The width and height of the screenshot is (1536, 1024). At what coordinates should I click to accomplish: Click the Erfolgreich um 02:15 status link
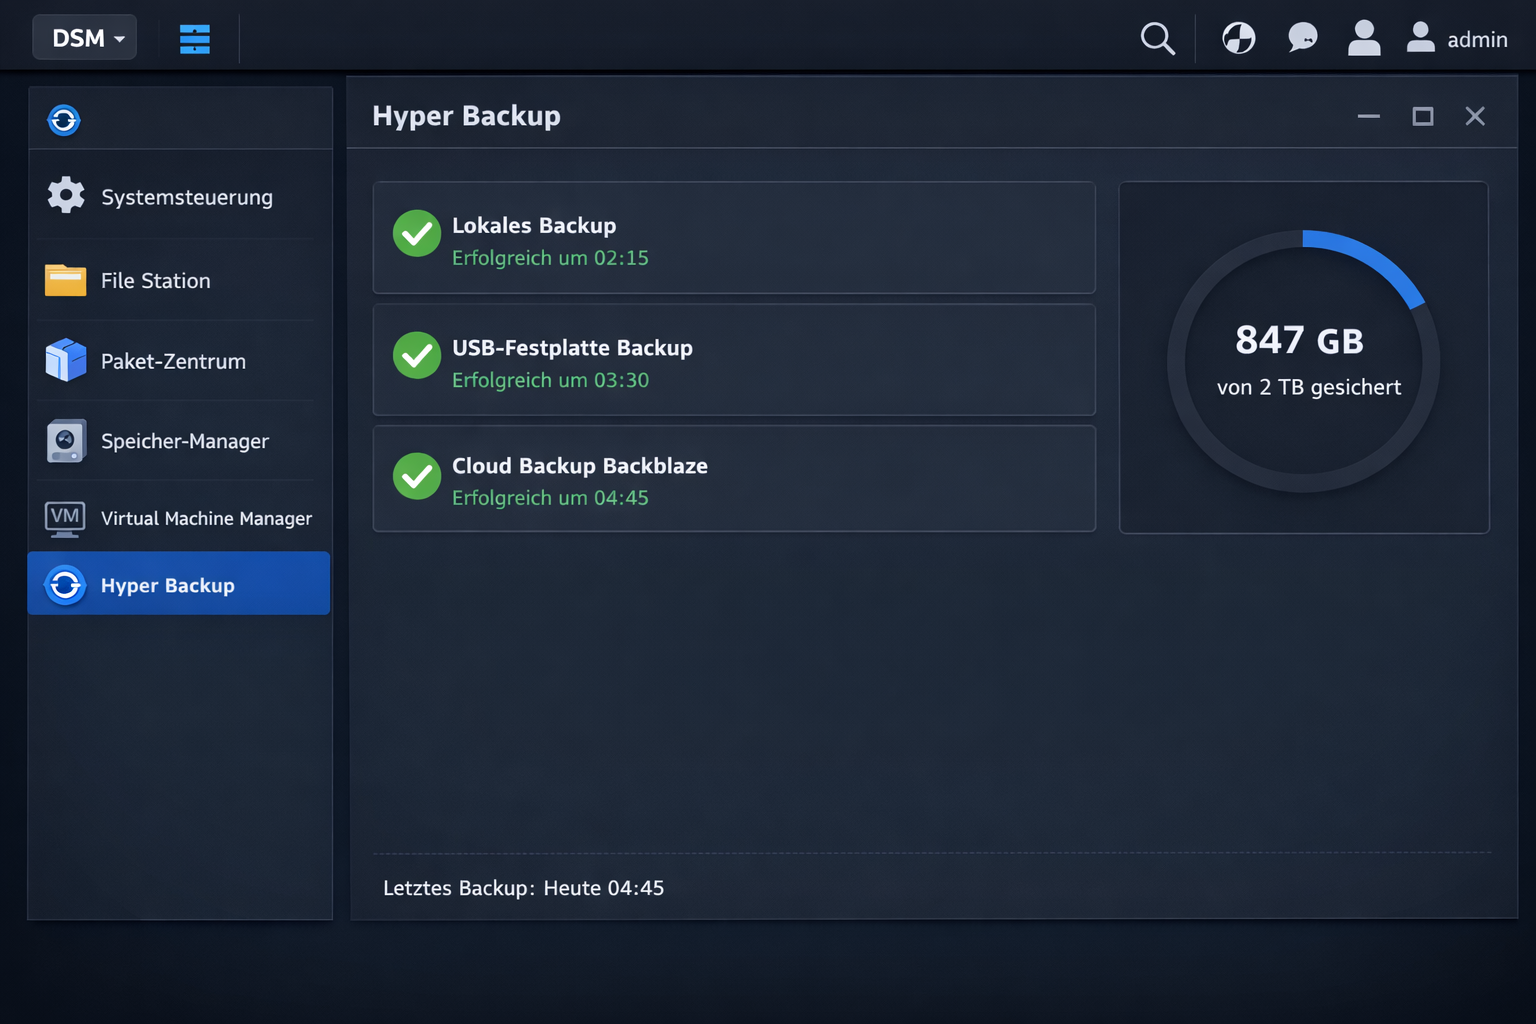549,258
